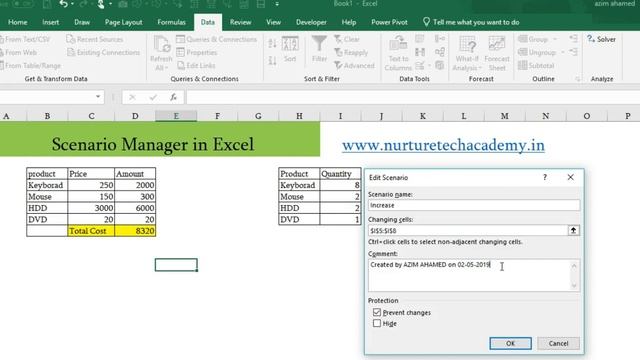Toggle the Prevent changes checkbox
The height and width of the screenshot is (360, 640).
coord(377,312)
